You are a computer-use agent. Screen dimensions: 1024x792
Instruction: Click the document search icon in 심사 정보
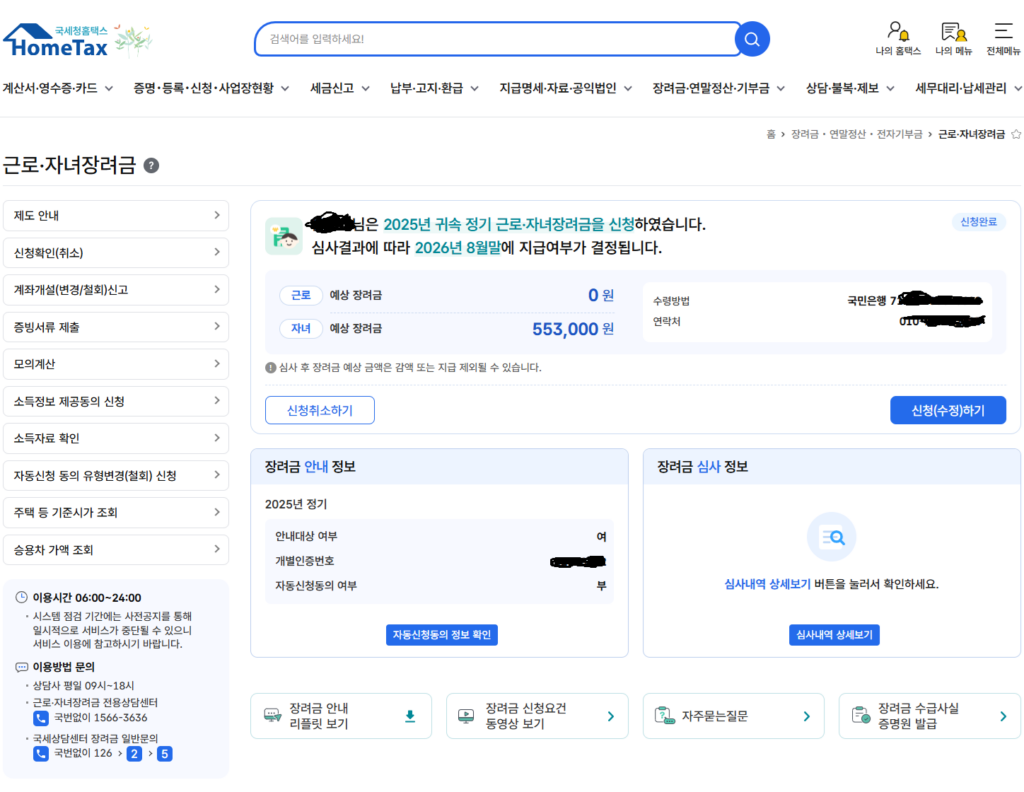(831, 537)
